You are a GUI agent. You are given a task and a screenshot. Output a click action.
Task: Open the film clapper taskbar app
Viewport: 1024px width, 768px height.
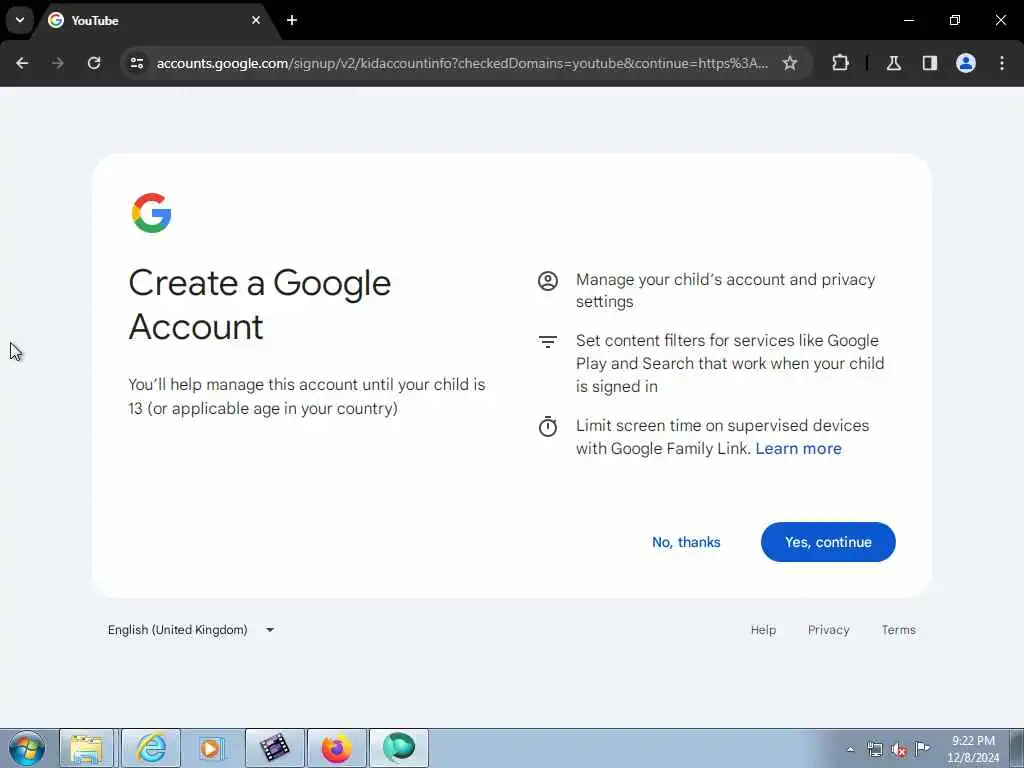(x=274, y=748)
